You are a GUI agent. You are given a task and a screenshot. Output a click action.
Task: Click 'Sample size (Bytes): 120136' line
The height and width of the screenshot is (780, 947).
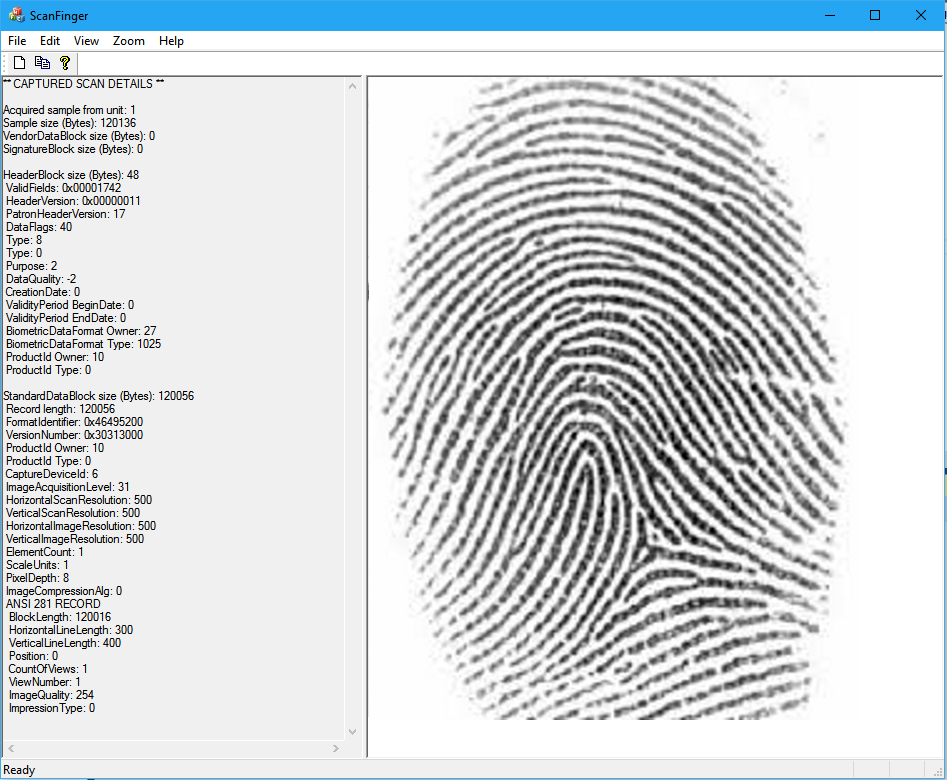pyautogui.click(x=69, y=123)
